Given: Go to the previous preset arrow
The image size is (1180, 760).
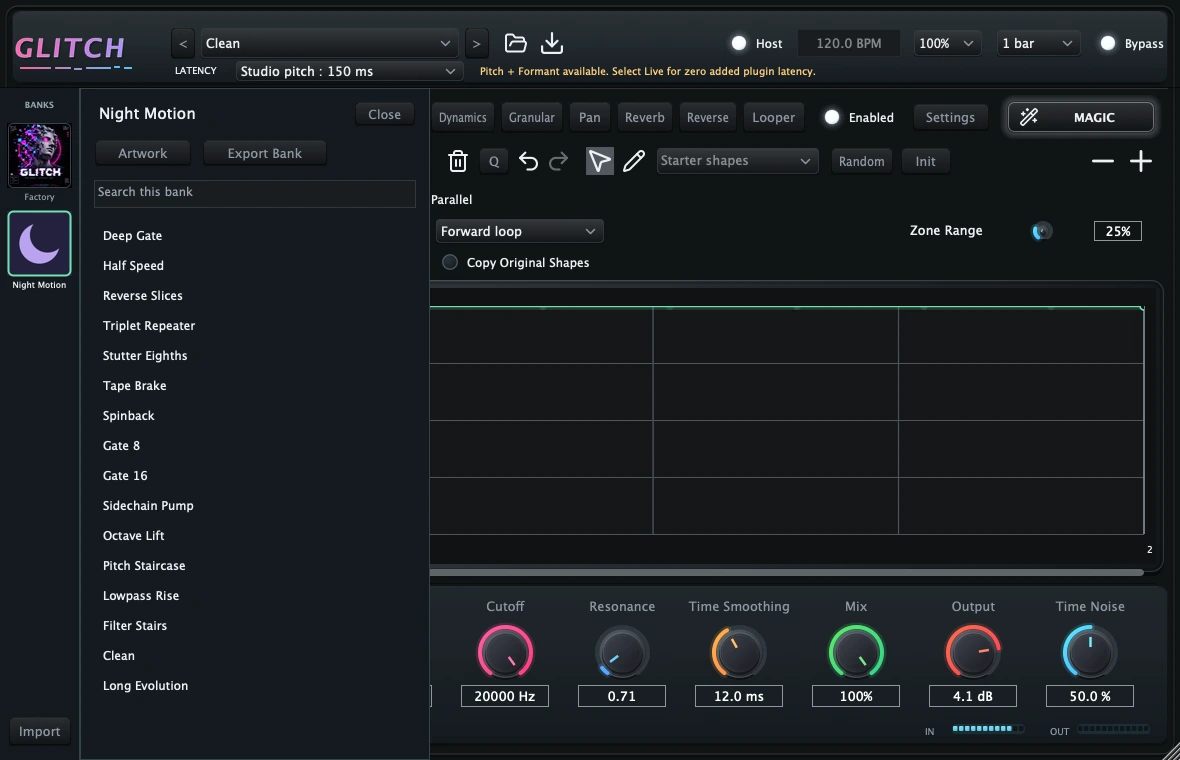Looking at the screenshot, I should point(183,44).
